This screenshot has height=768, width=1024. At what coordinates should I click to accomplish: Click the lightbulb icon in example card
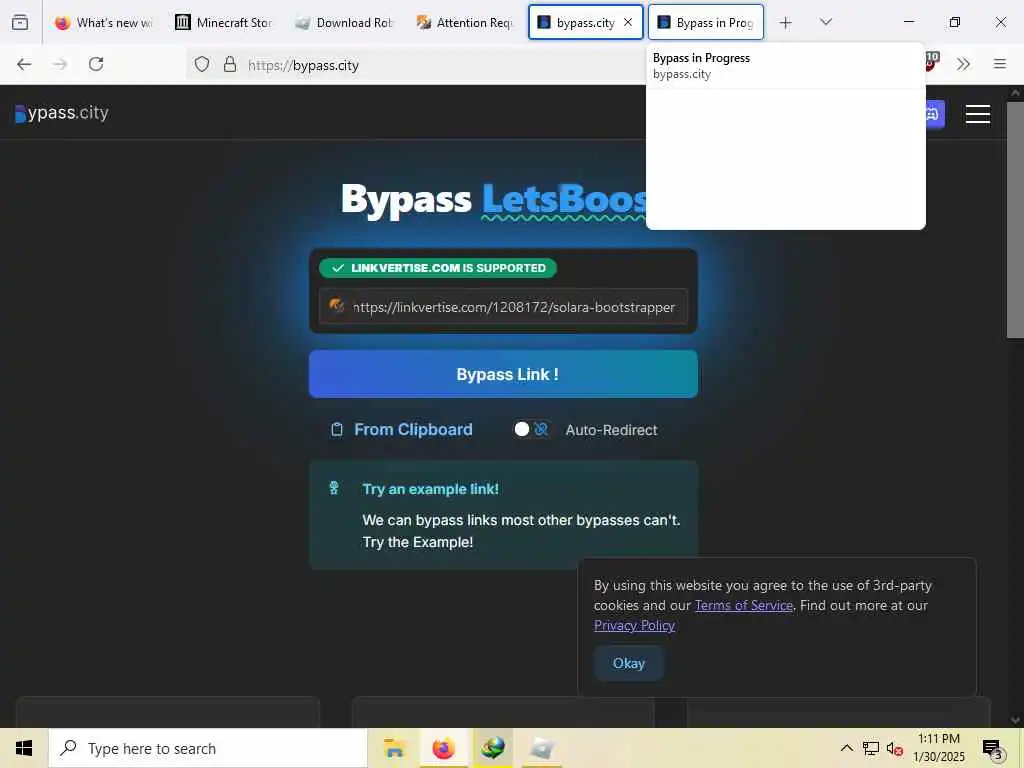(334, 488)
